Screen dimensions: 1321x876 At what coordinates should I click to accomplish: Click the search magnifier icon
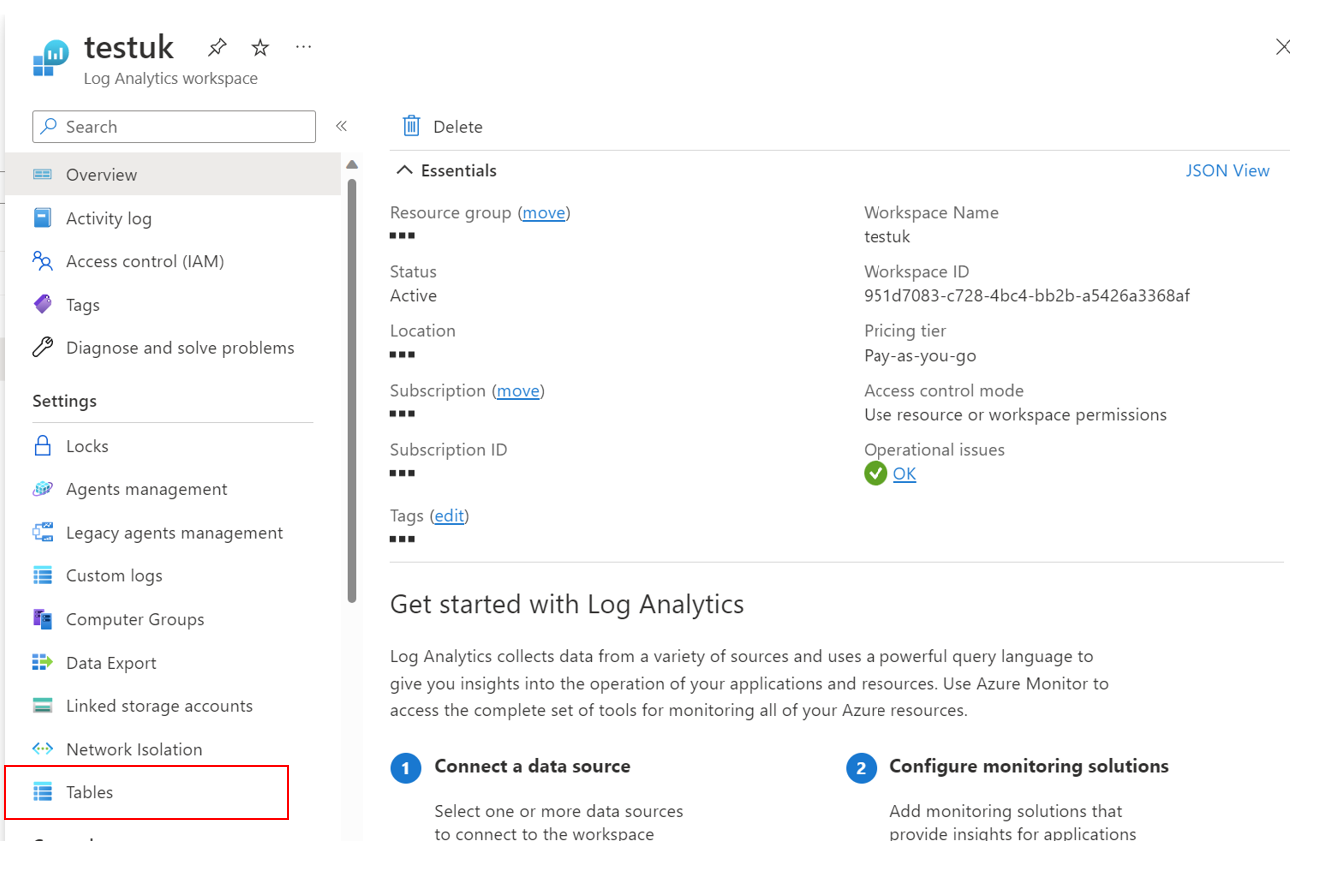coord(49,126)
